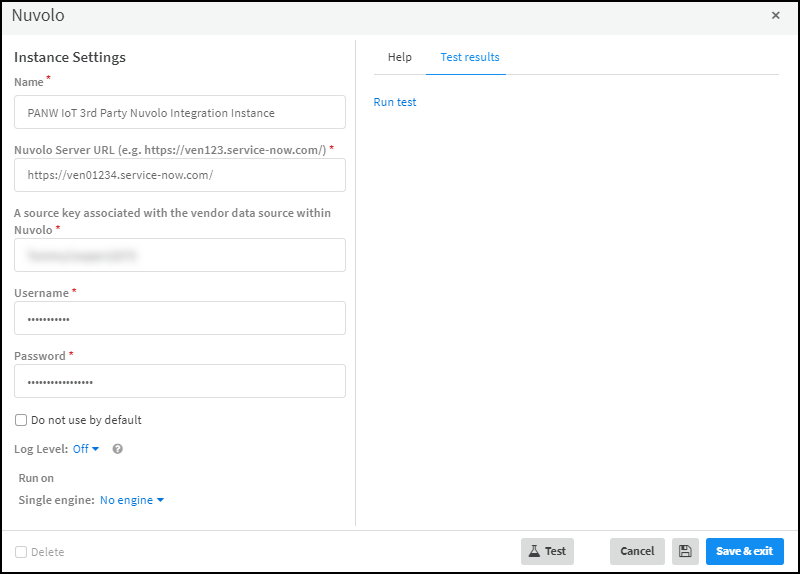
Task: Click the Log Level help question icon
Action: point(118,449)
